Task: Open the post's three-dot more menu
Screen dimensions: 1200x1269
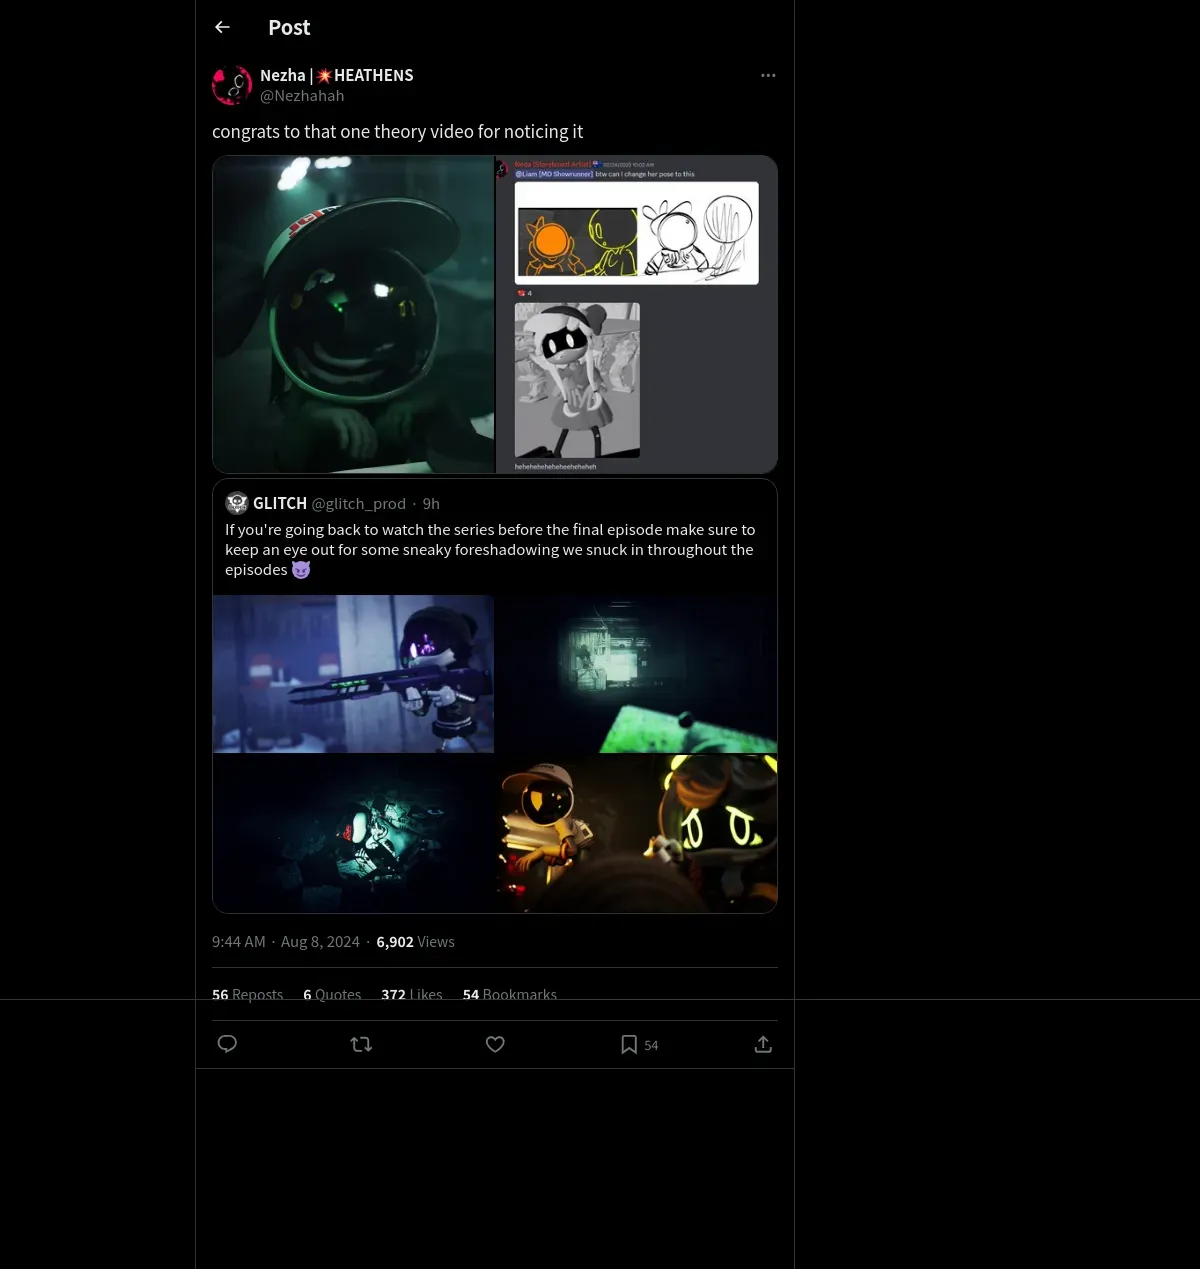Action: tap(768, 75)
